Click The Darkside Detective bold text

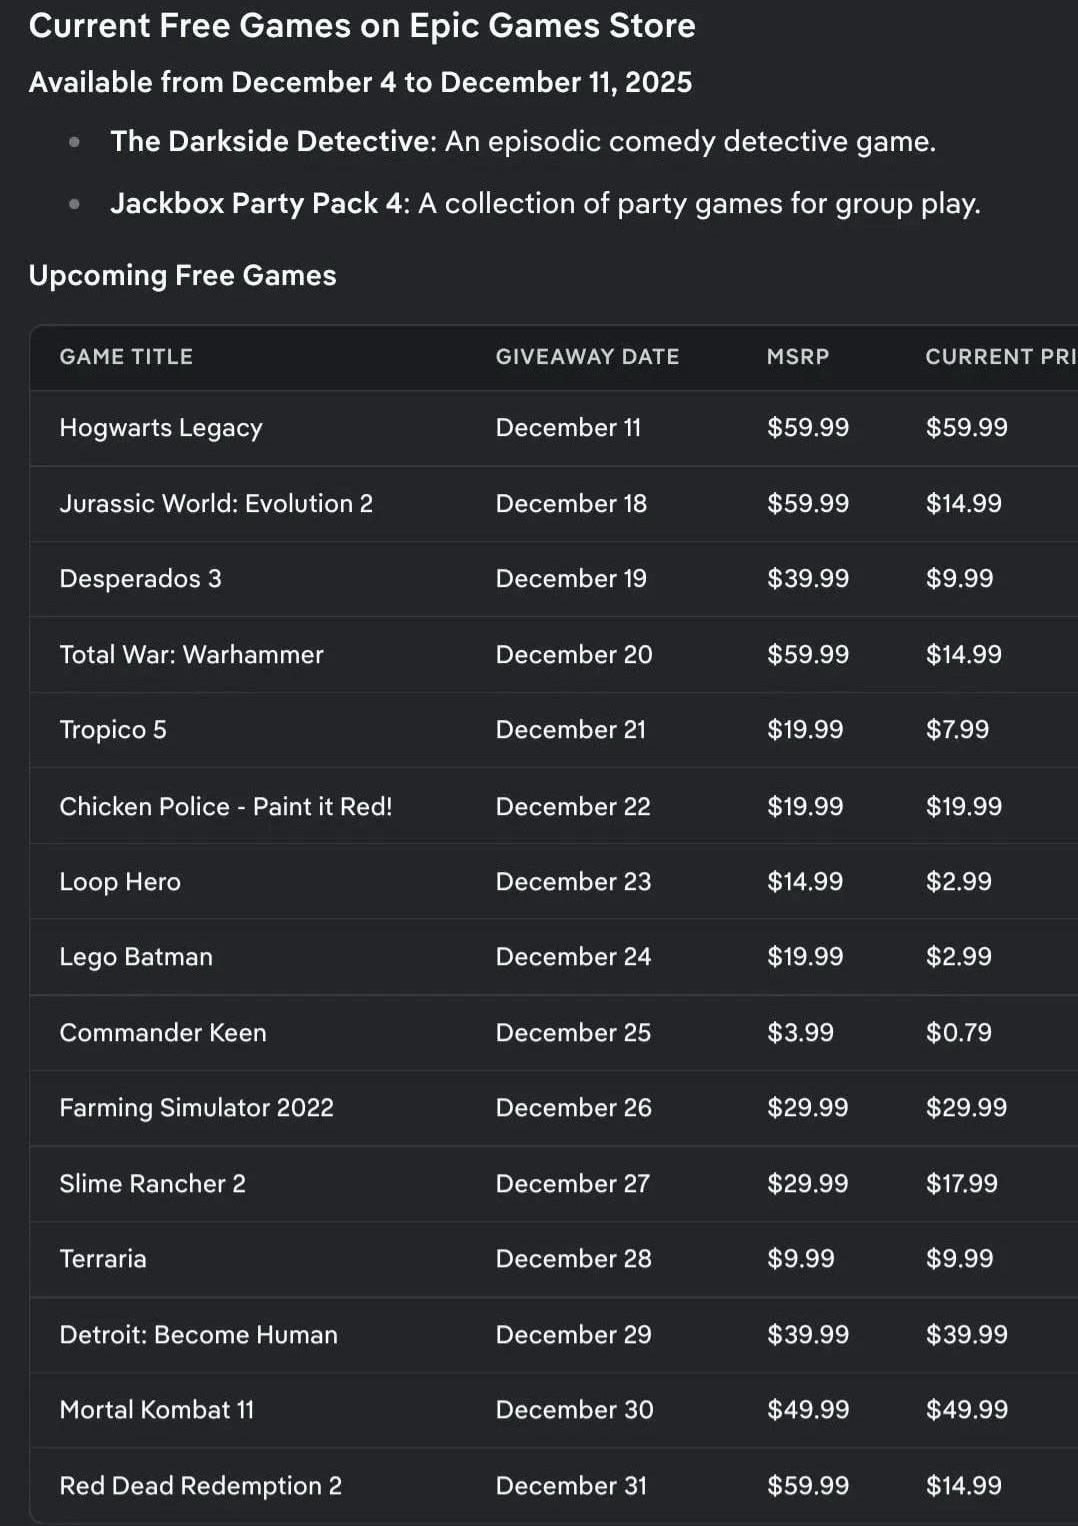[x=273, y=142]
